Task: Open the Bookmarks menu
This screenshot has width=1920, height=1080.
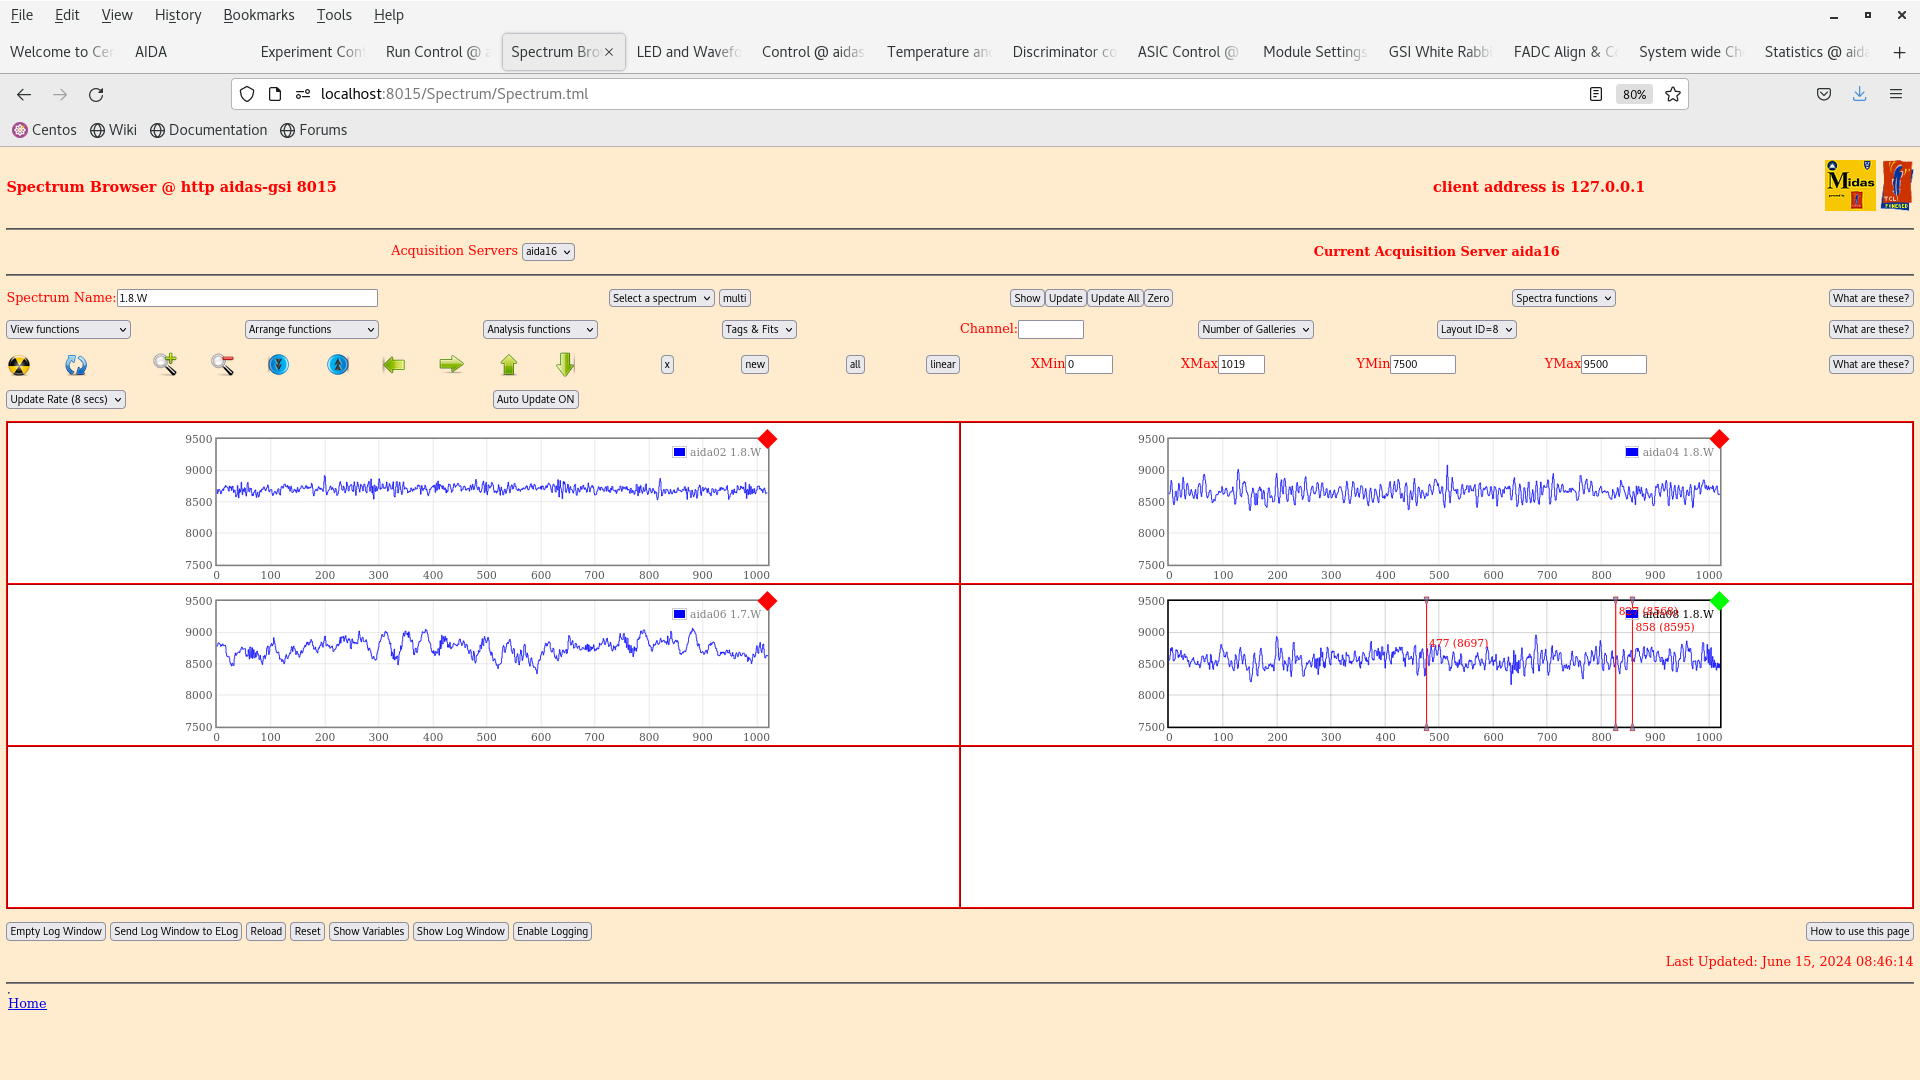Action: pyautogui.click(x=258, y=15)
